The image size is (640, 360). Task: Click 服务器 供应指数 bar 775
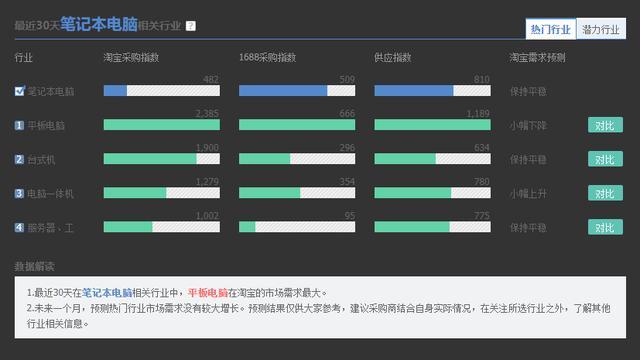433,227
